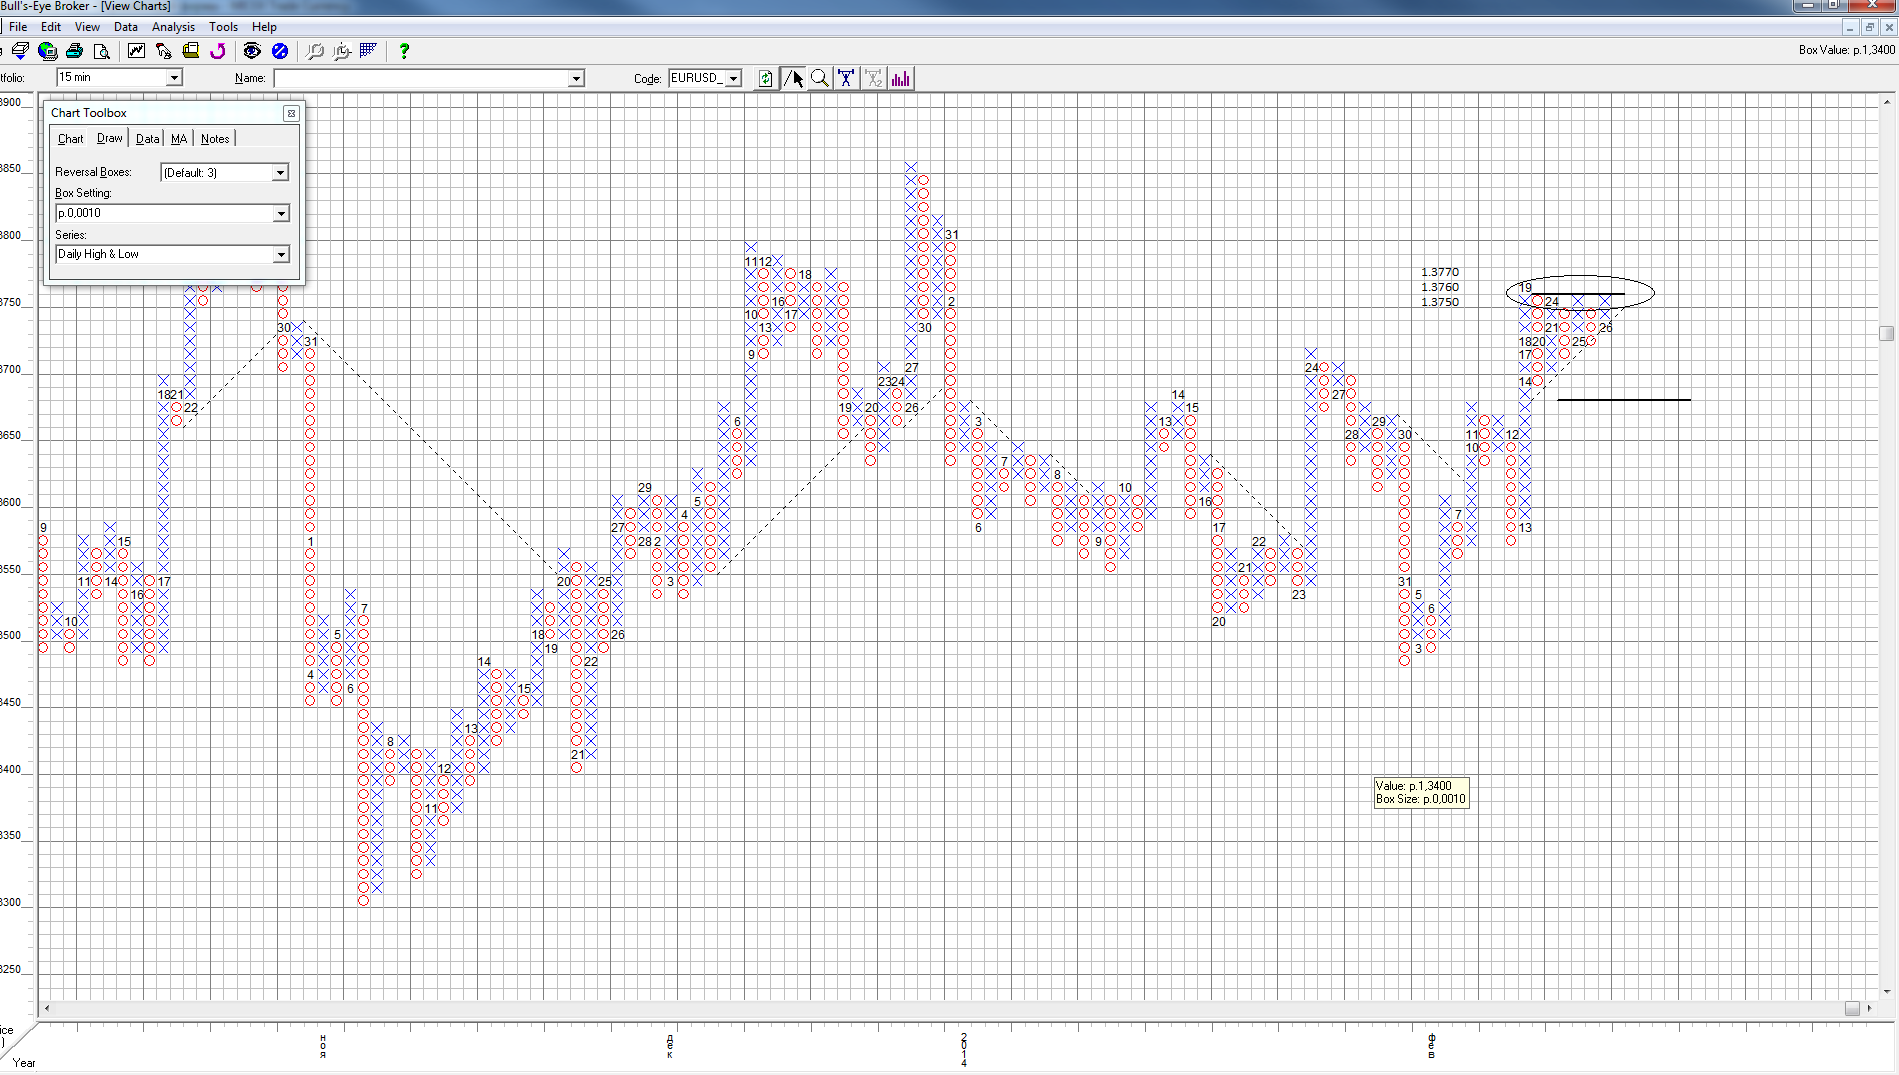
Task: Click the Box Value text in toolbar area
Action: tap(1846, 50)
